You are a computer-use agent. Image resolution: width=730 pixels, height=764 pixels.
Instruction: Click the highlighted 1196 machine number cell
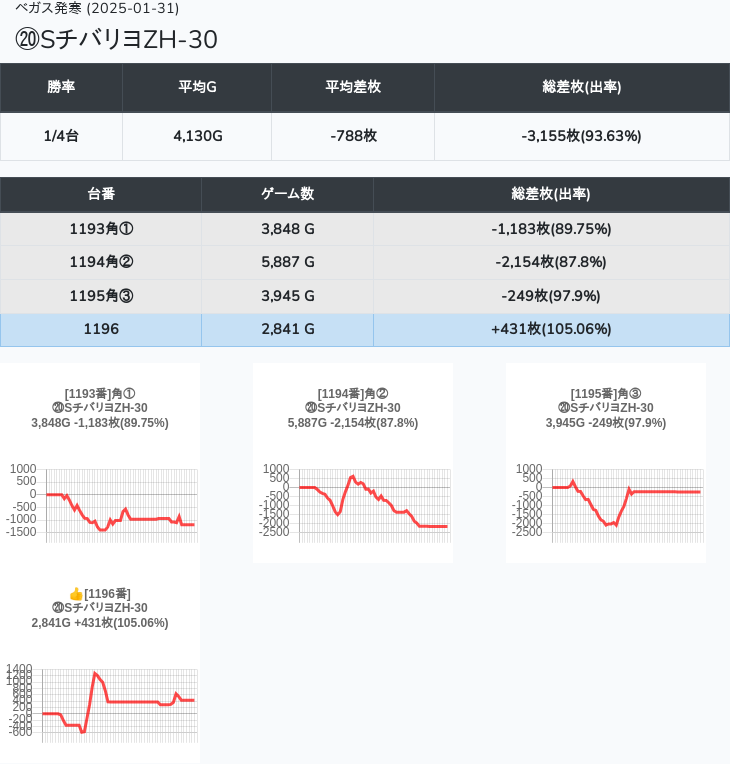[x=101, y=329]
